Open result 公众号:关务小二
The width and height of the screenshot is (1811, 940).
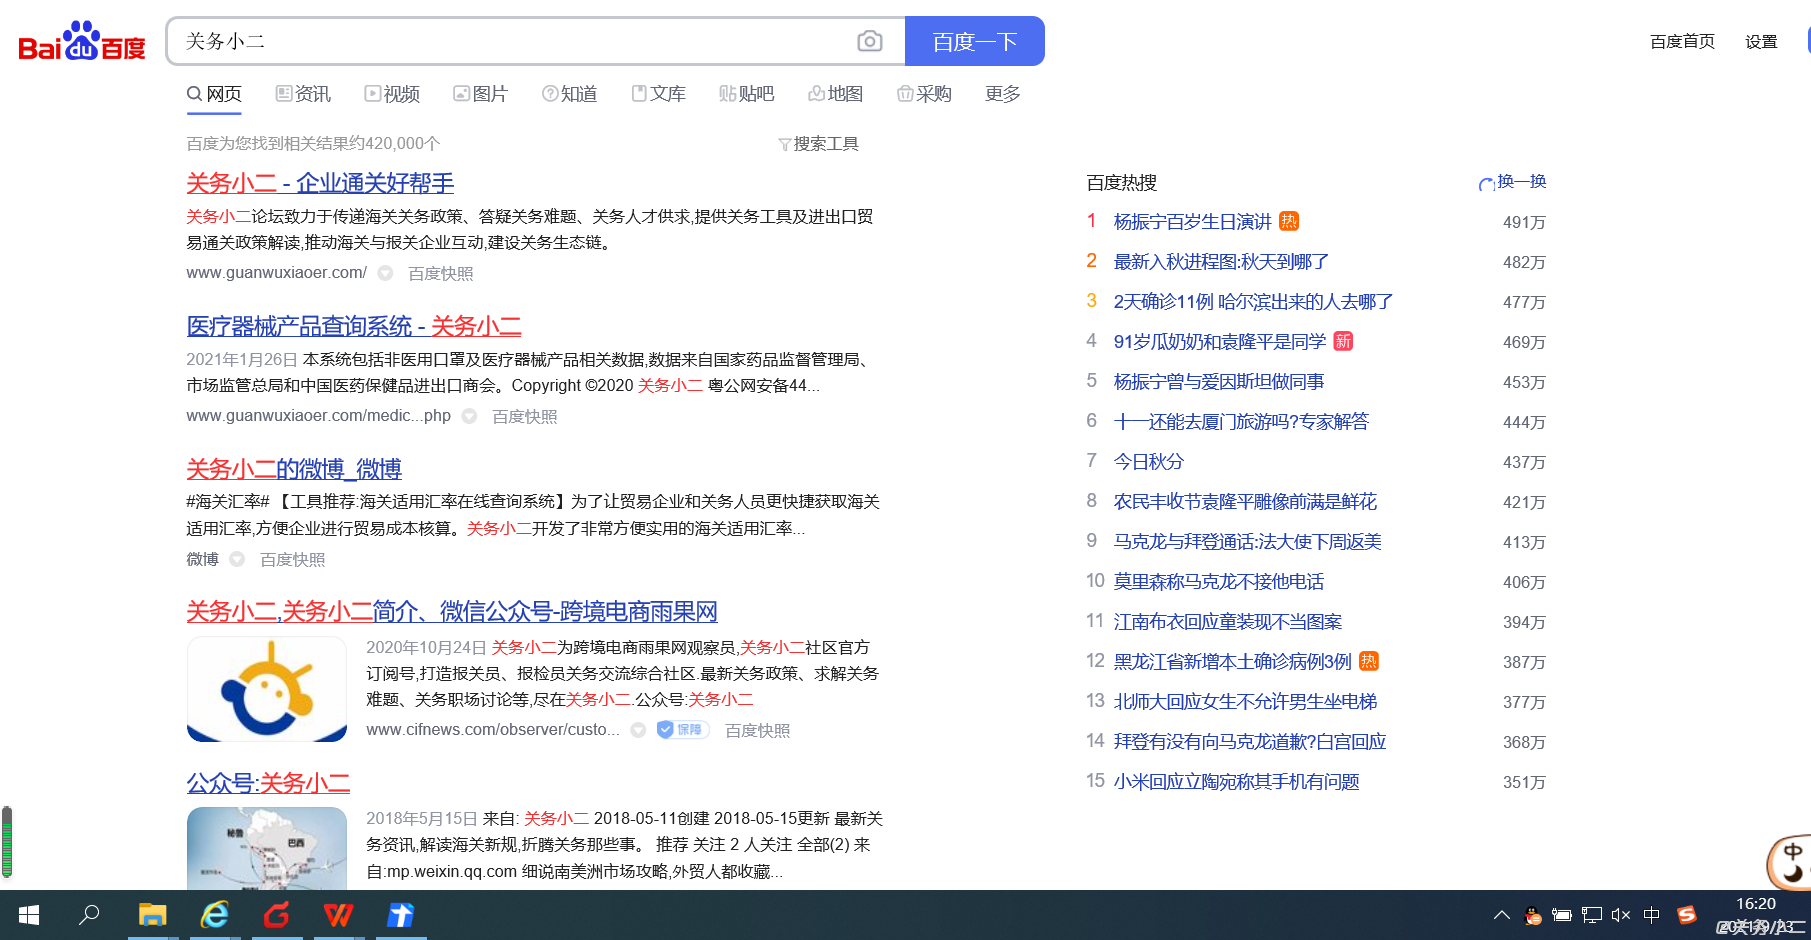coord(268,783)
